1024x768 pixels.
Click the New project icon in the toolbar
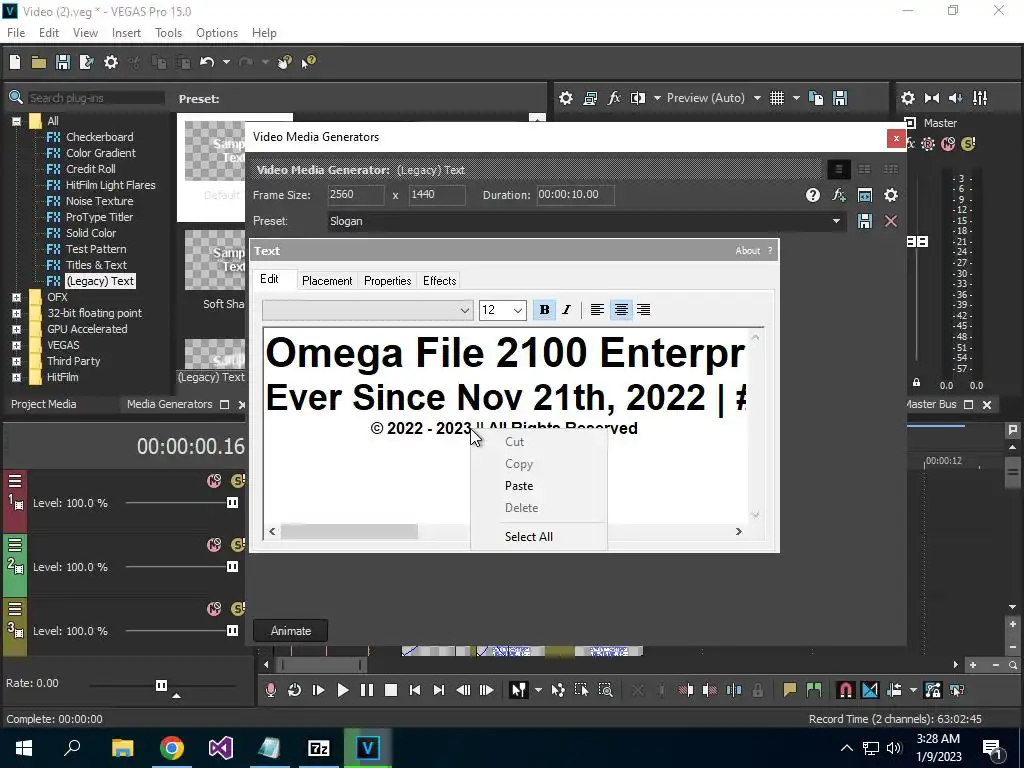tap(15, 62)
